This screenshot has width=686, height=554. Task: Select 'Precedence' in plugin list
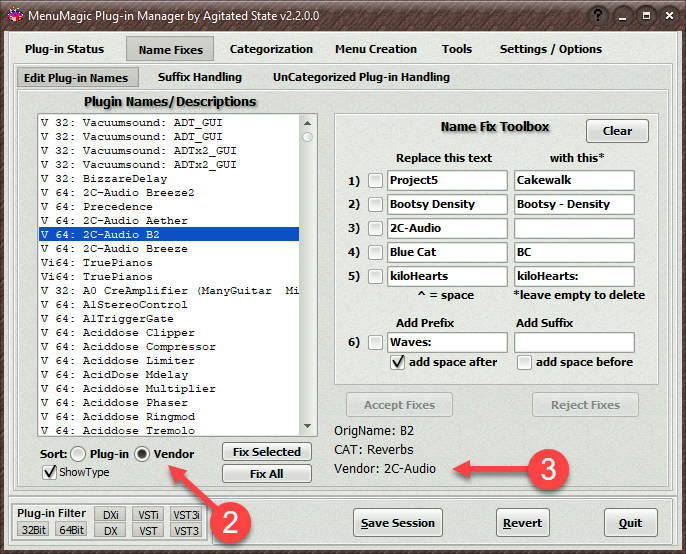click(x=169, y=207)
